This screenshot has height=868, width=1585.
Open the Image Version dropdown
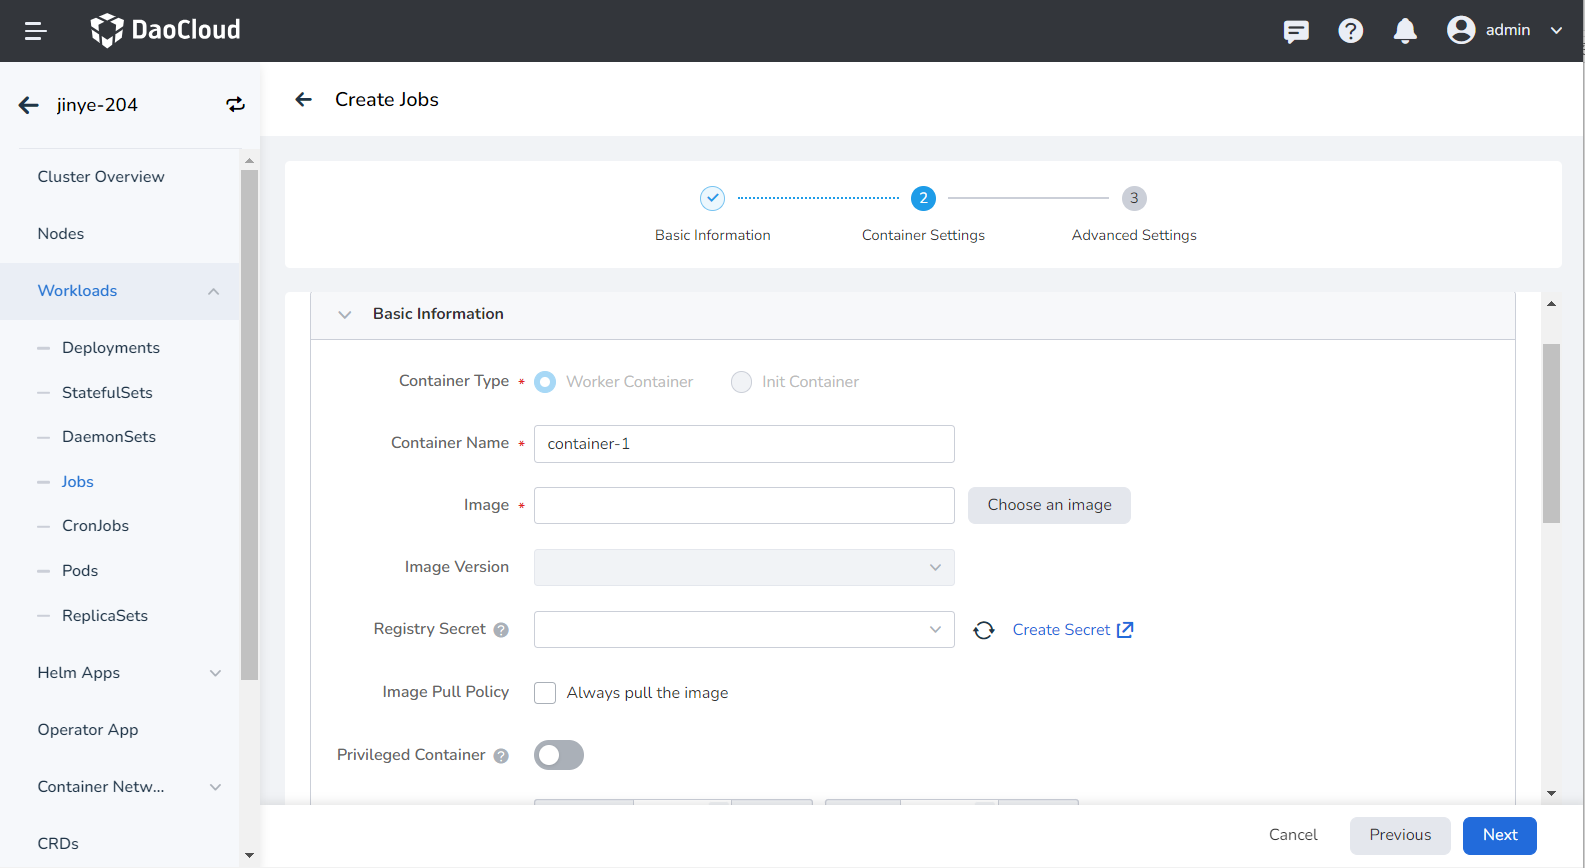point(744,567)
